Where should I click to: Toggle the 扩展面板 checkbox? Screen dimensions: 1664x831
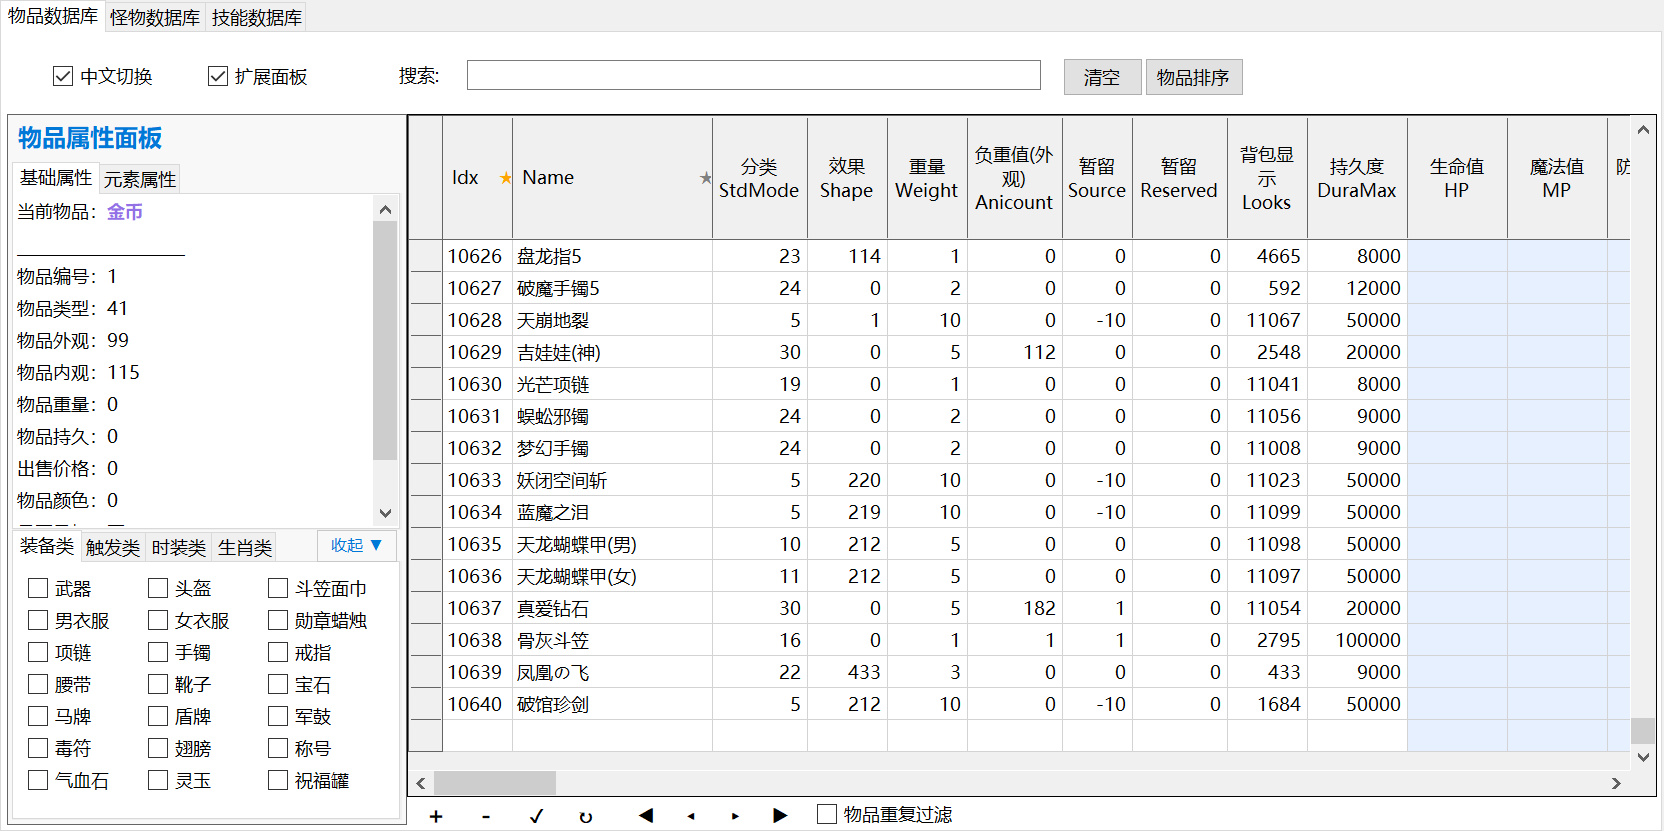218,76
